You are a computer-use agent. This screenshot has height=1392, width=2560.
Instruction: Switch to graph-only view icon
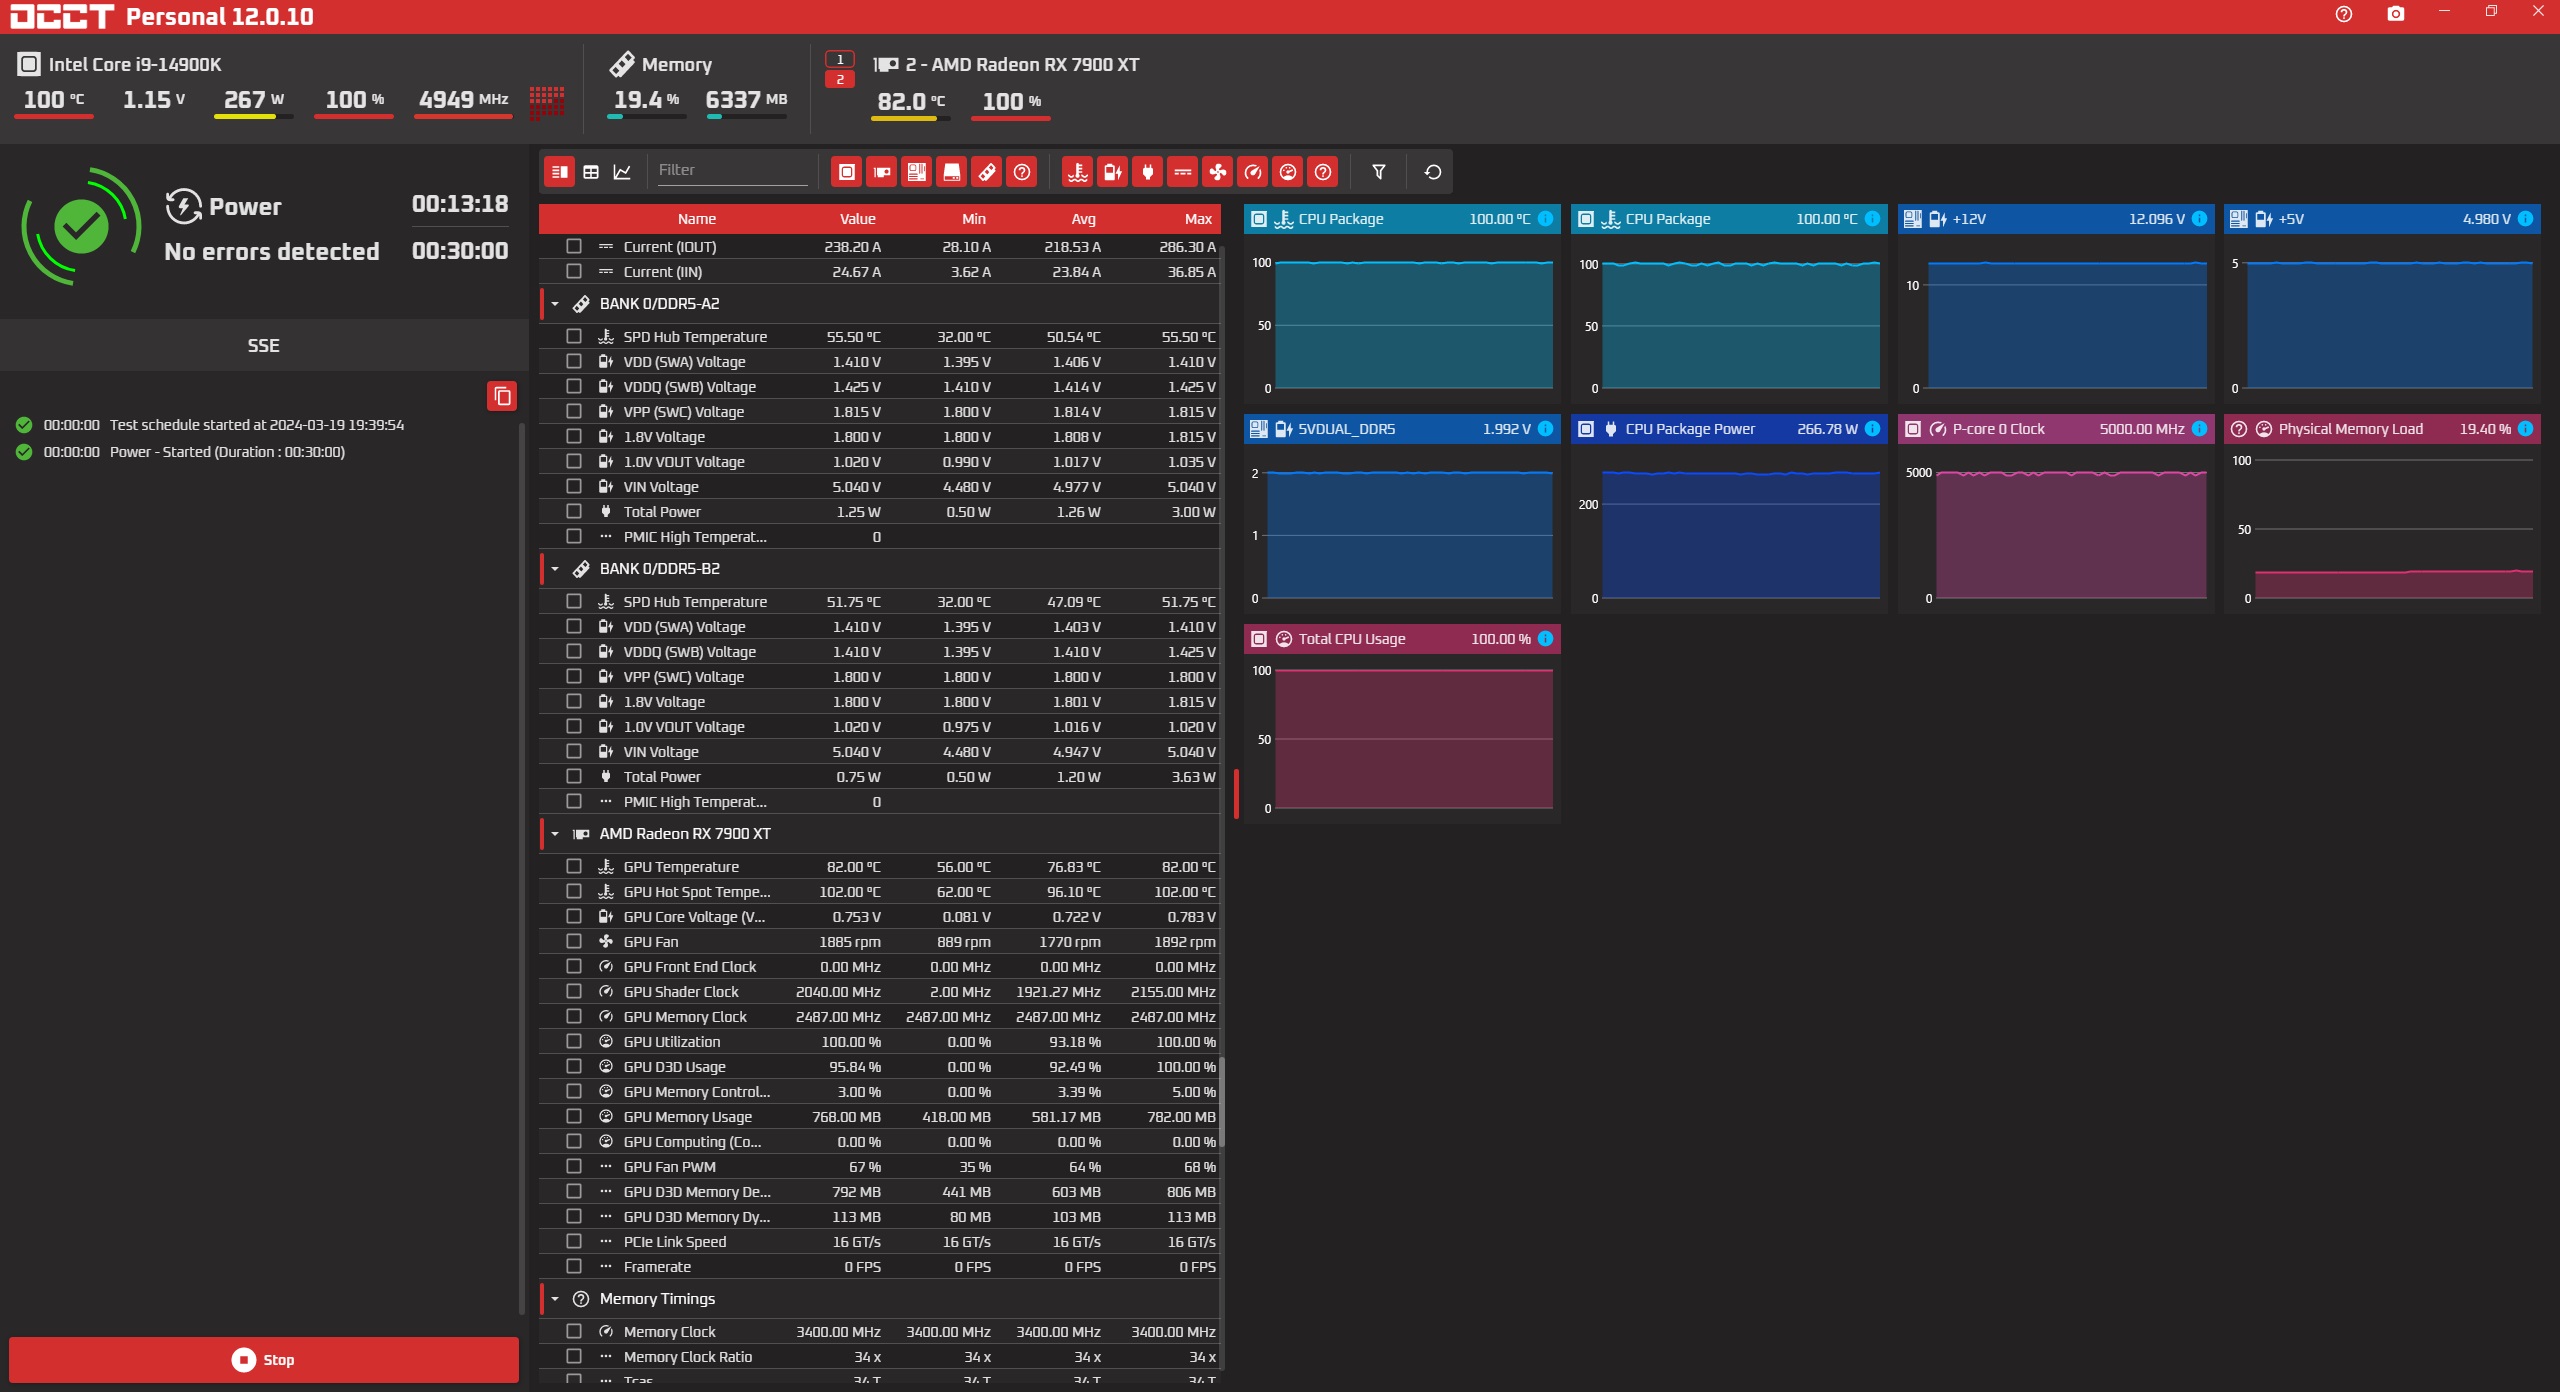click(x=622, y=172)
